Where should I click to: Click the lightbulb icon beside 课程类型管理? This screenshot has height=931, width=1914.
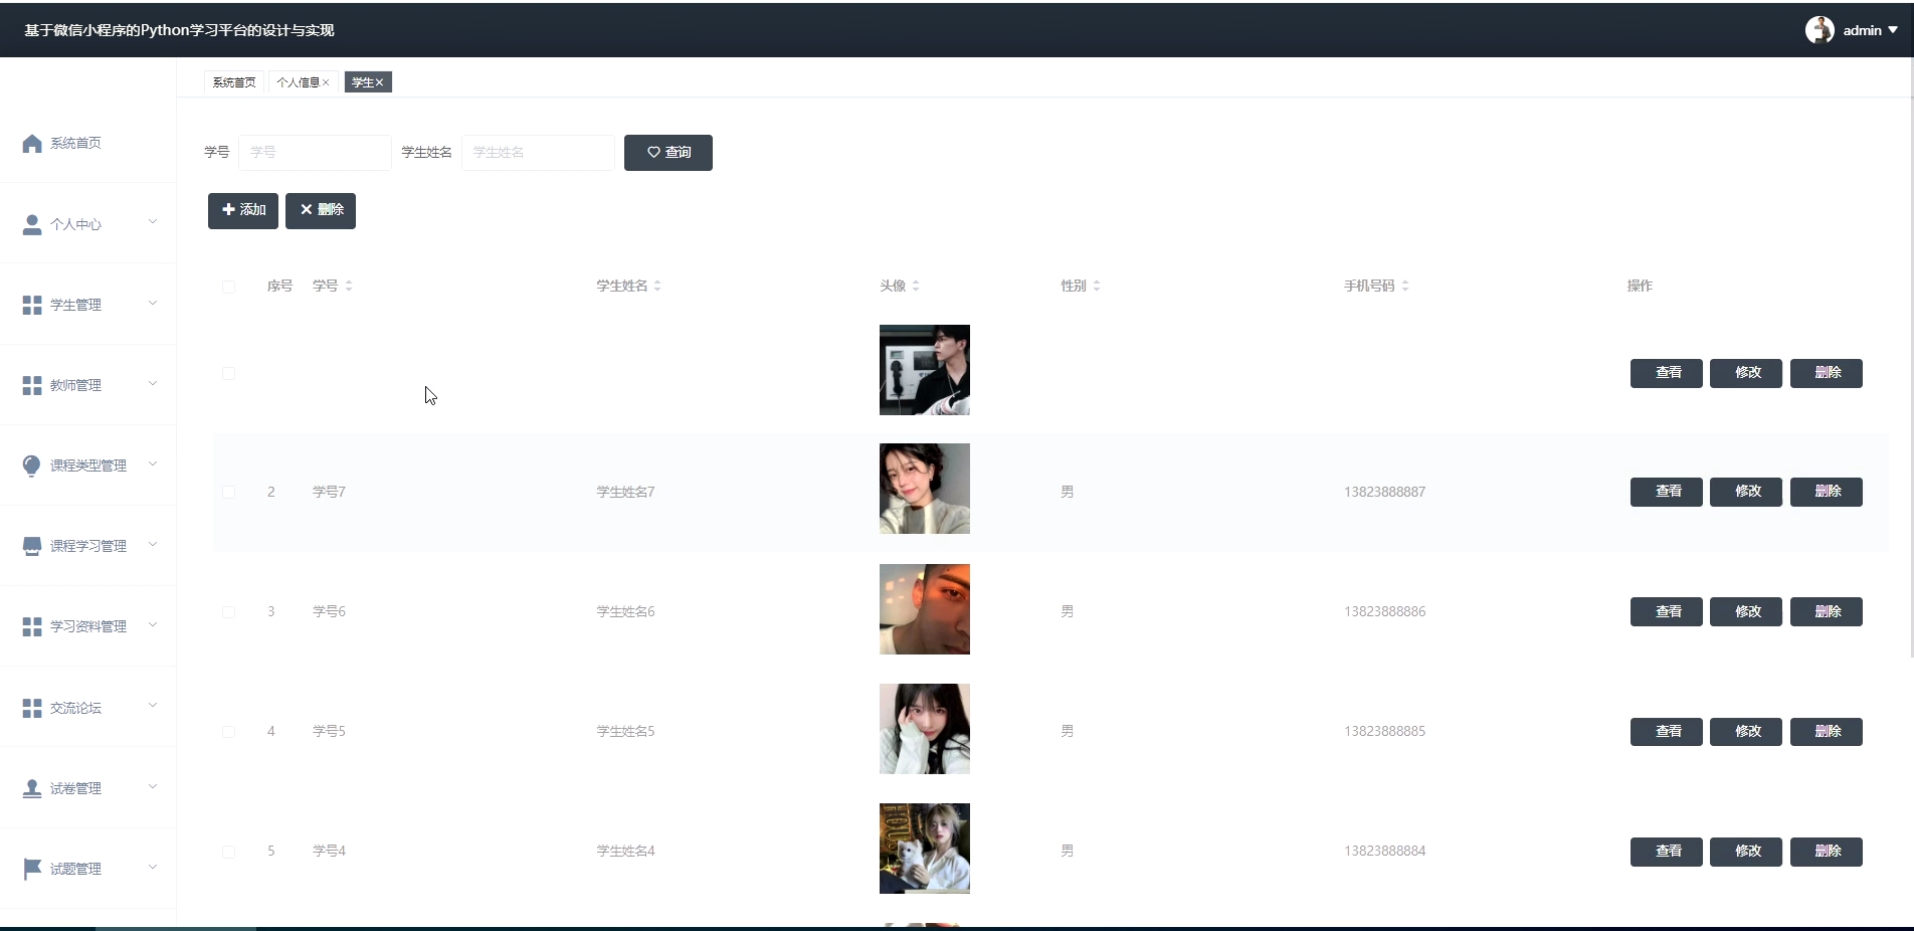coord(32,465)
